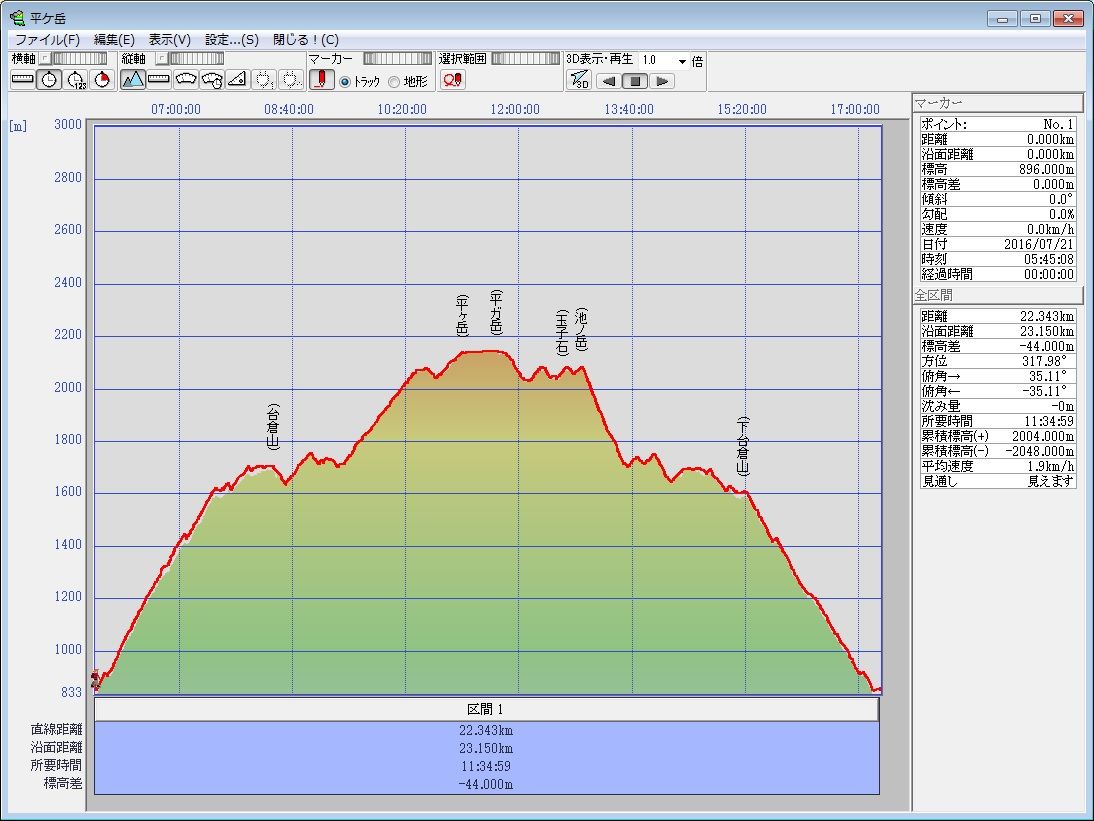Click the [m] unit label
The width and height of the screenshot is (1094, 821).
click(x=18, y=126)
